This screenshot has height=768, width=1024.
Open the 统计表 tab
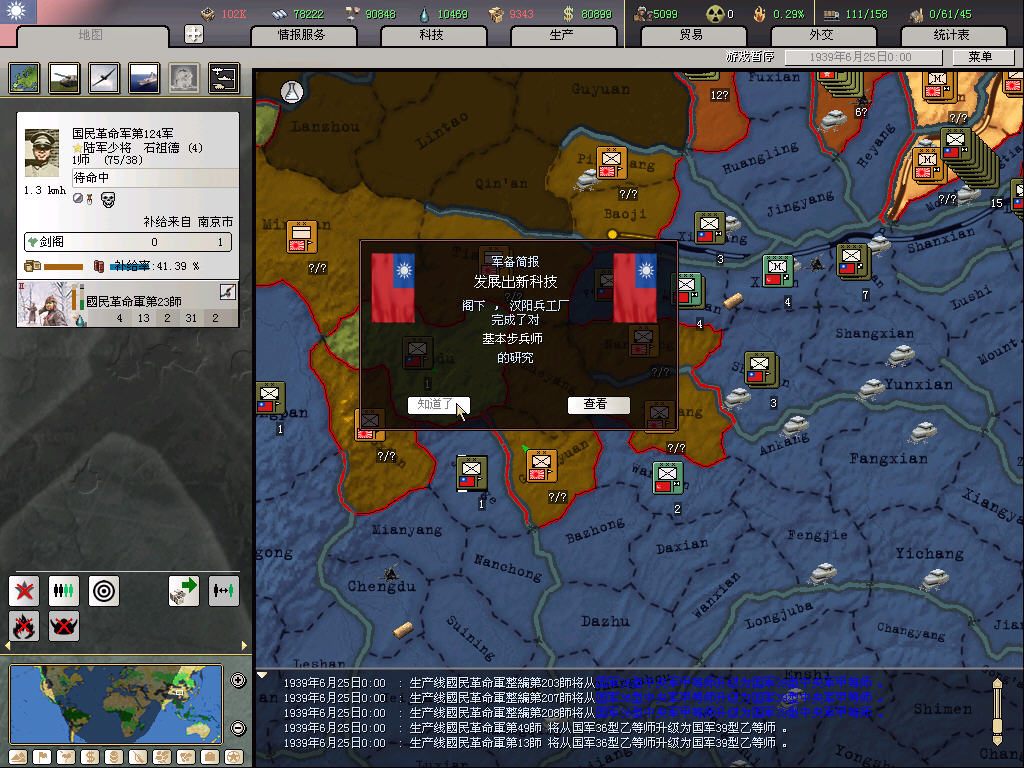952,35
